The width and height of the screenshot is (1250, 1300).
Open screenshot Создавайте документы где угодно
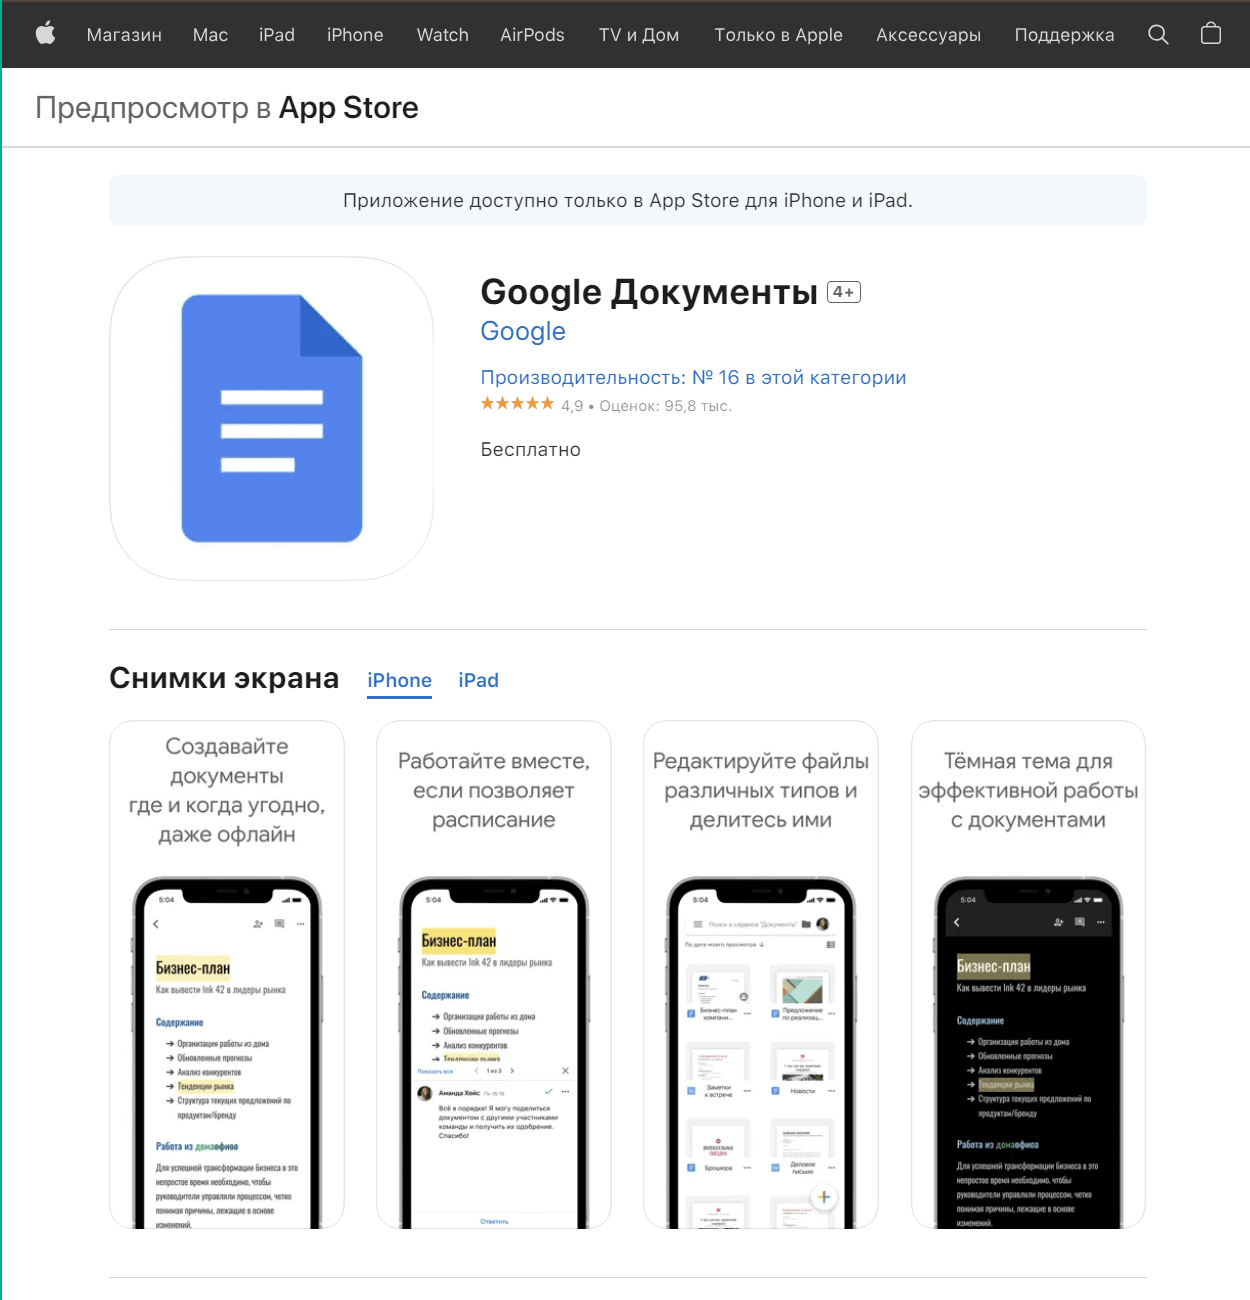point(227,974)
